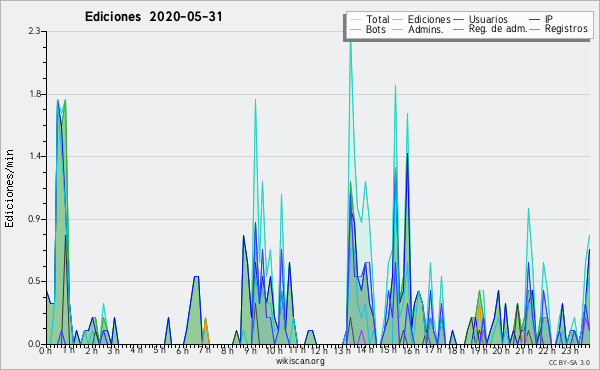The width and height of the screenshot is (600, 370).
Task: Click the '9 h' x-axis label
Action: (x=250, y=351)
